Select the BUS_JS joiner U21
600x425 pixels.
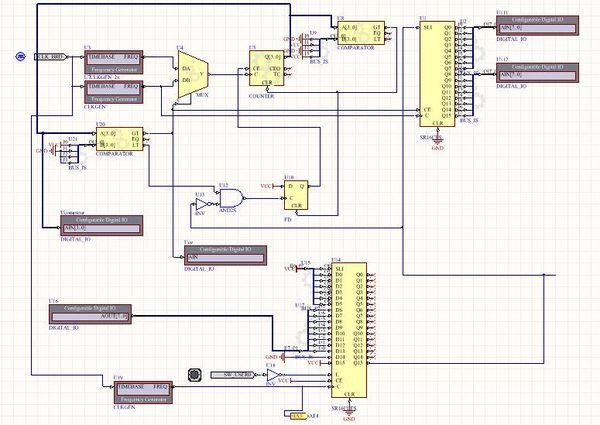[72, 153]
